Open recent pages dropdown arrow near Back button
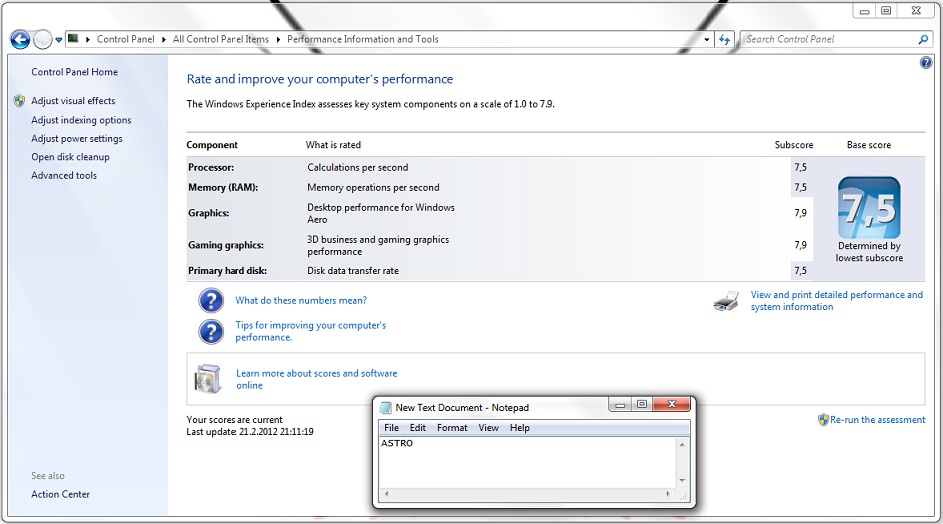Screen dimensions: 943x524 tap(59, 40)
